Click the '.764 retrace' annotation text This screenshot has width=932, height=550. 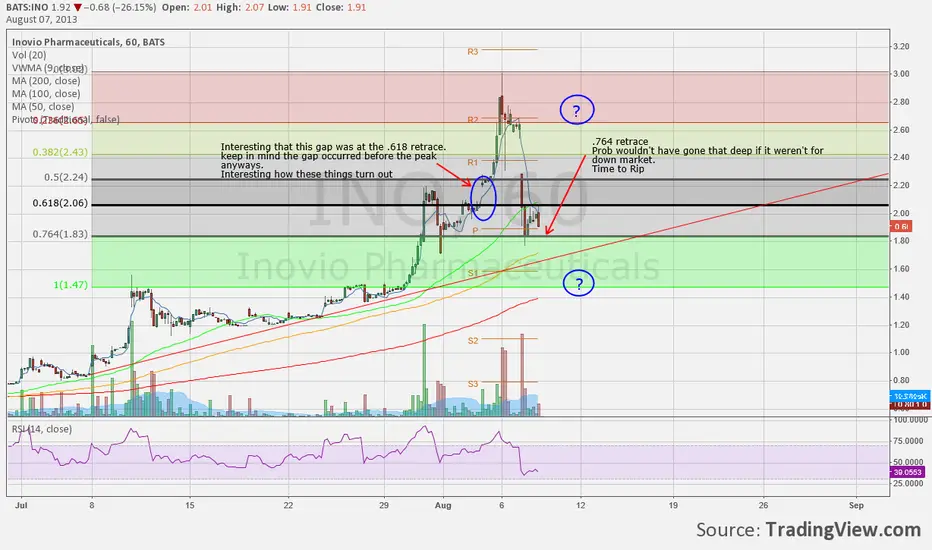620,142
